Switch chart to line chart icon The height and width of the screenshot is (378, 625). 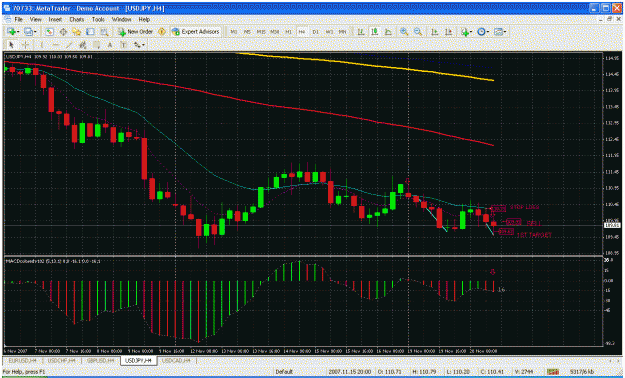388,32
